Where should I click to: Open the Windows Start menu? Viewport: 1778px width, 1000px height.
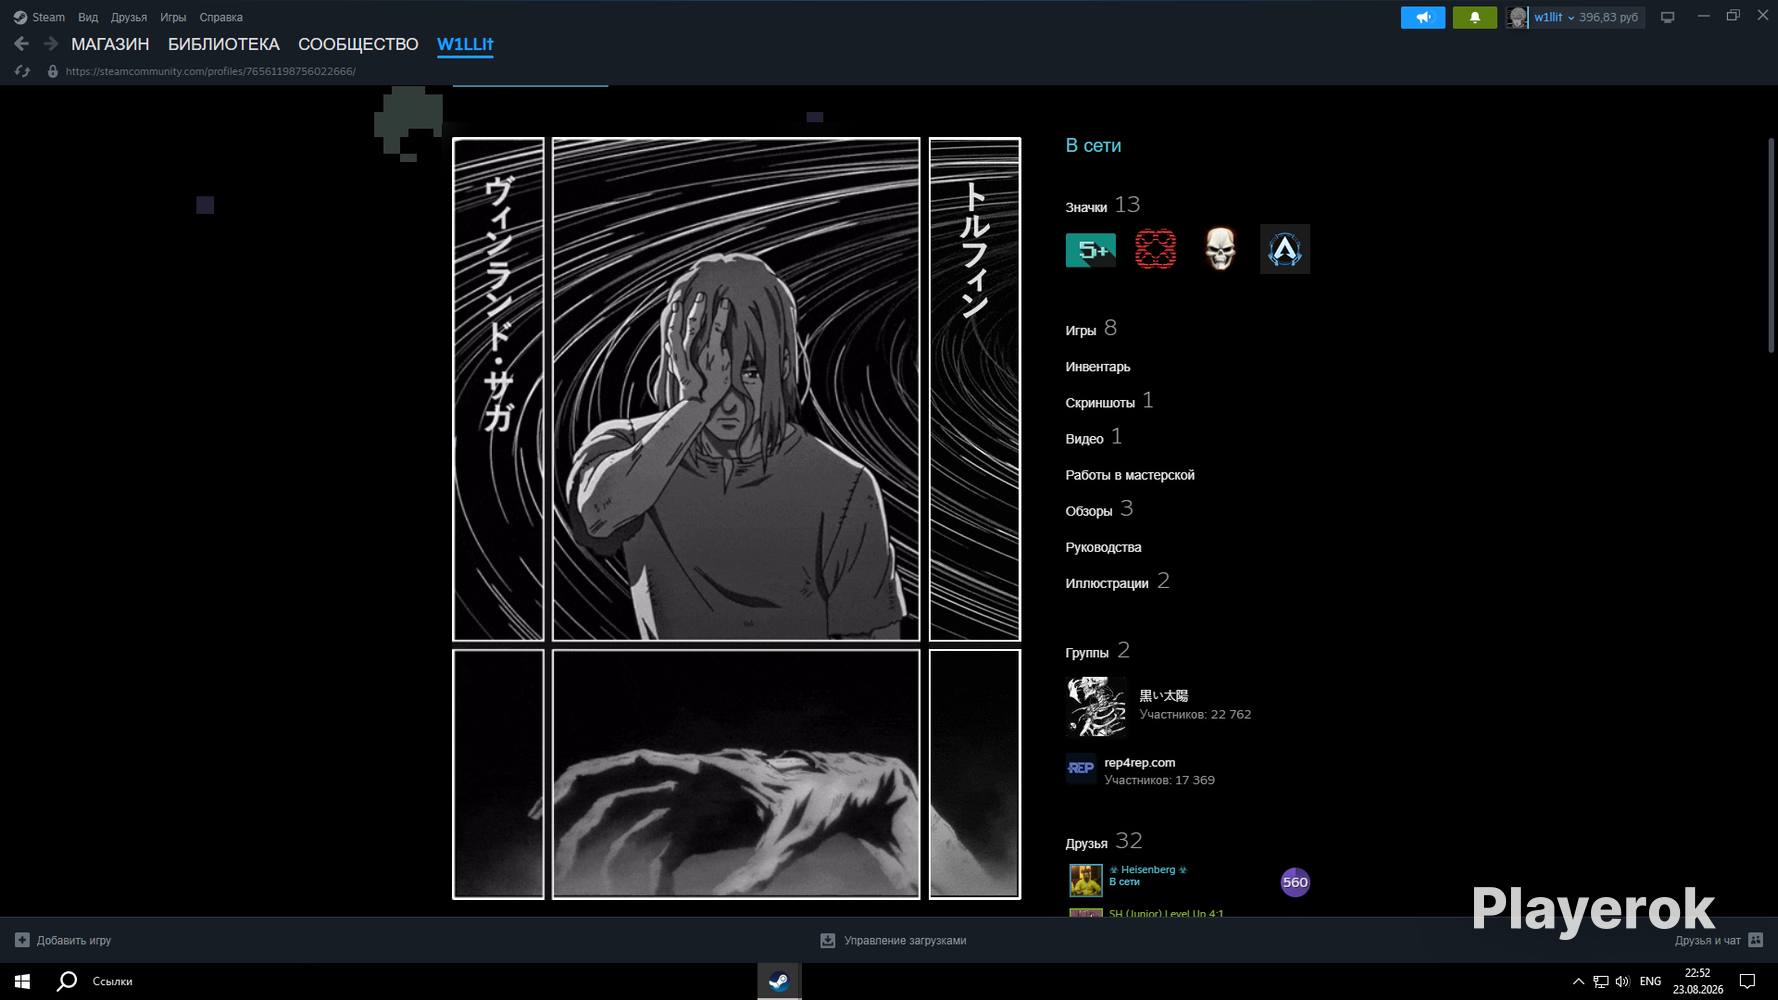tap(22, 981)
